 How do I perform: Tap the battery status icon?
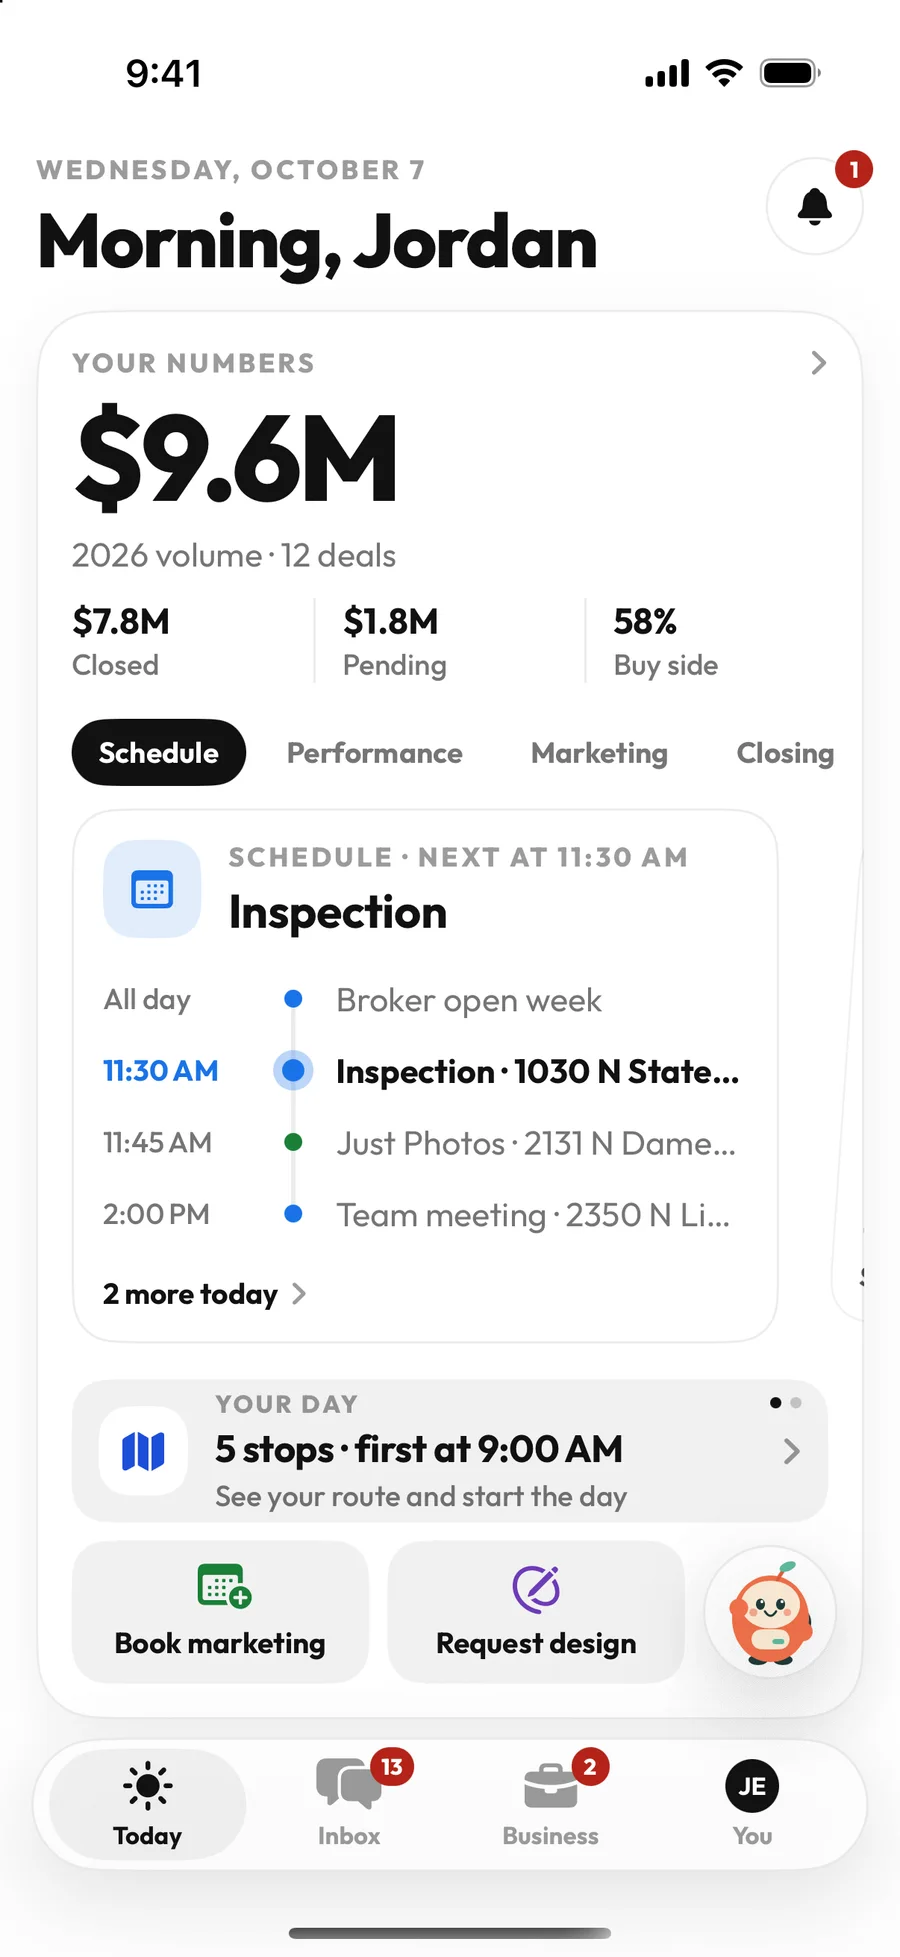(790, 73)
